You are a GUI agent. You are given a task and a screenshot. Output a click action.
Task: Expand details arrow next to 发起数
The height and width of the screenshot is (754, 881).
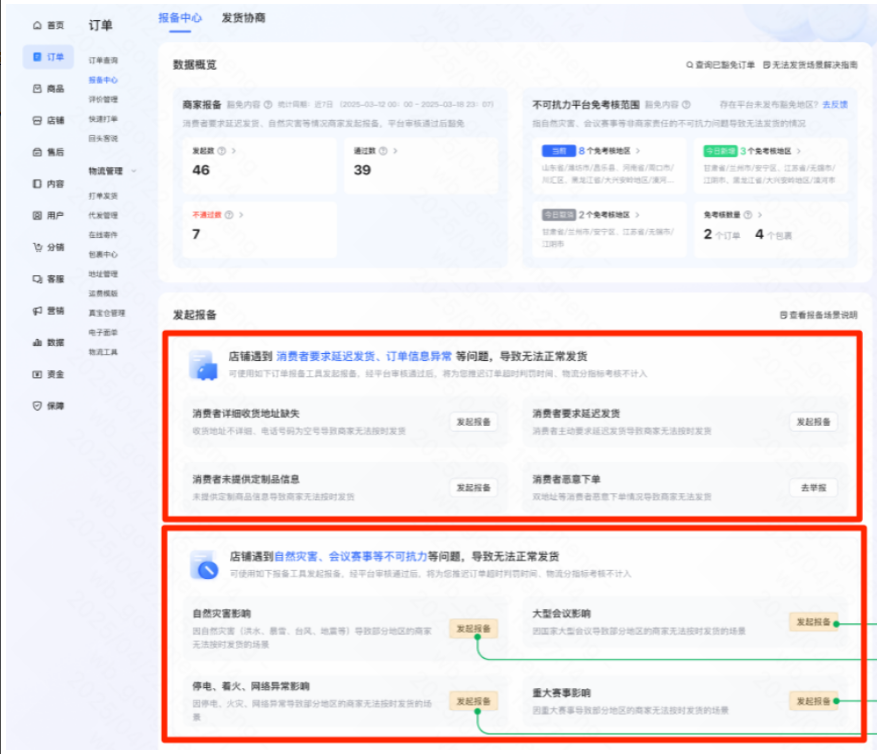(x=234, y=151)
